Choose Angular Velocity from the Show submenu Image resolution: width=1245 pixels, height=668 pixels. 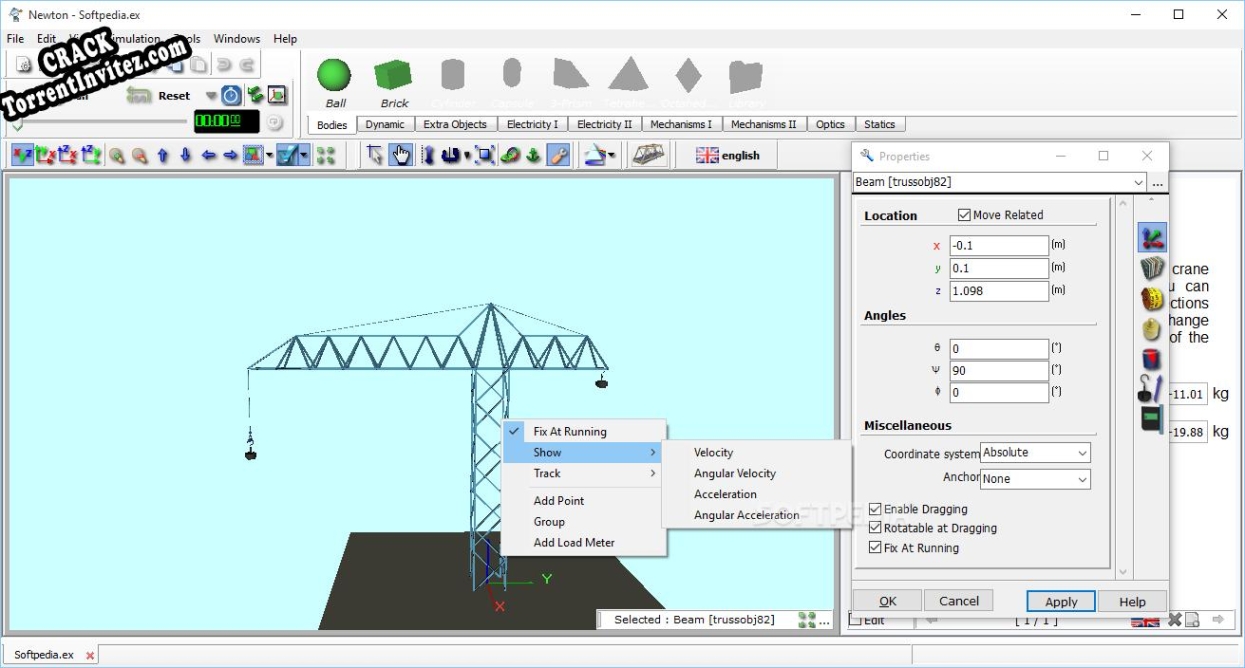735,474
